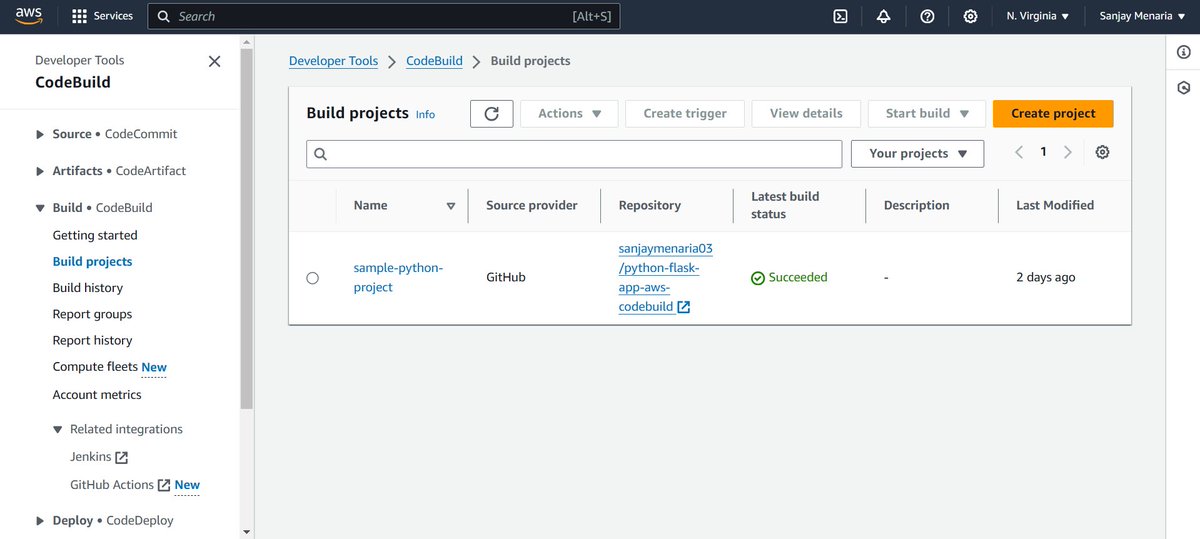The width and height of the screenshot is (1200, 539).
Task: Click the Last Modified column header
Action: click(1055, 205)
